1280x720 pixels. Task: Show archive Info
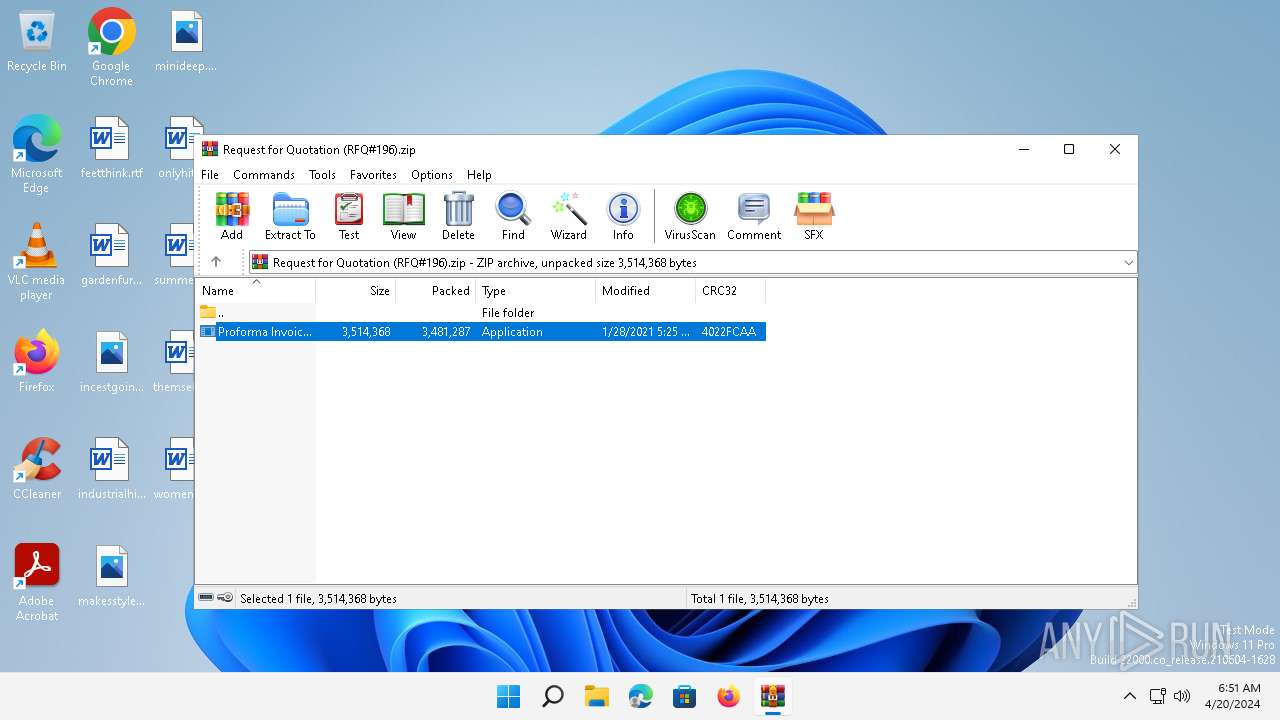pyautogui.click(x=623, y=216)
